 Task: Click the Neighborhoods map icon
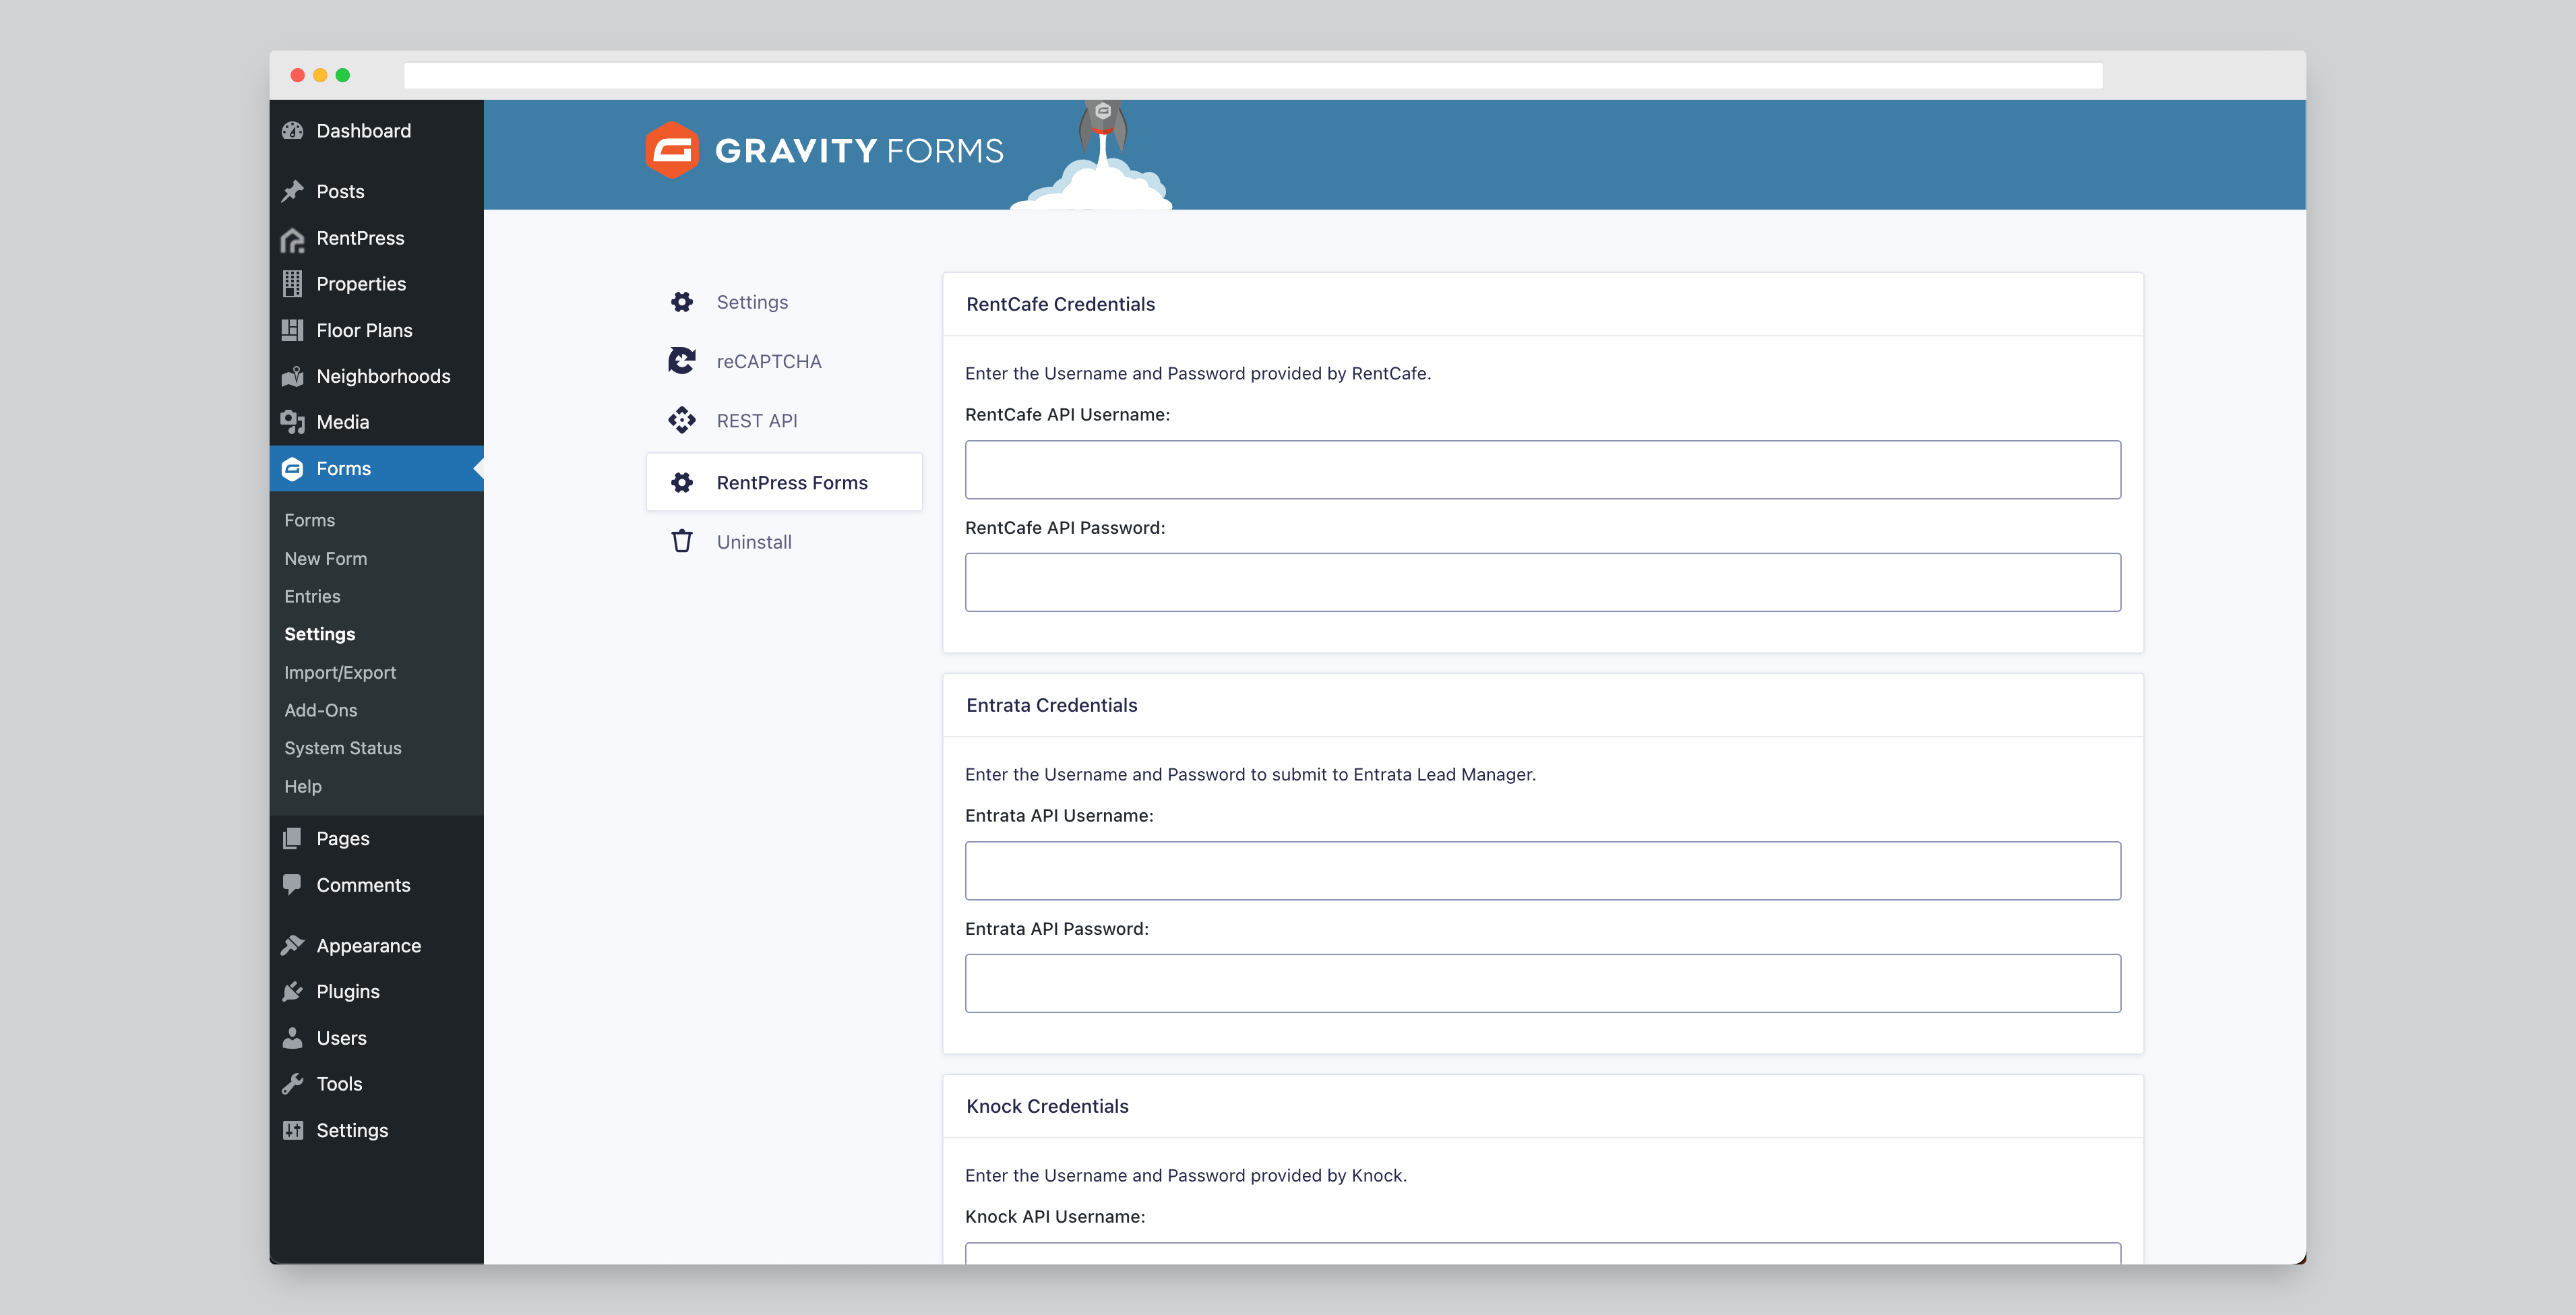coord(292,376)
